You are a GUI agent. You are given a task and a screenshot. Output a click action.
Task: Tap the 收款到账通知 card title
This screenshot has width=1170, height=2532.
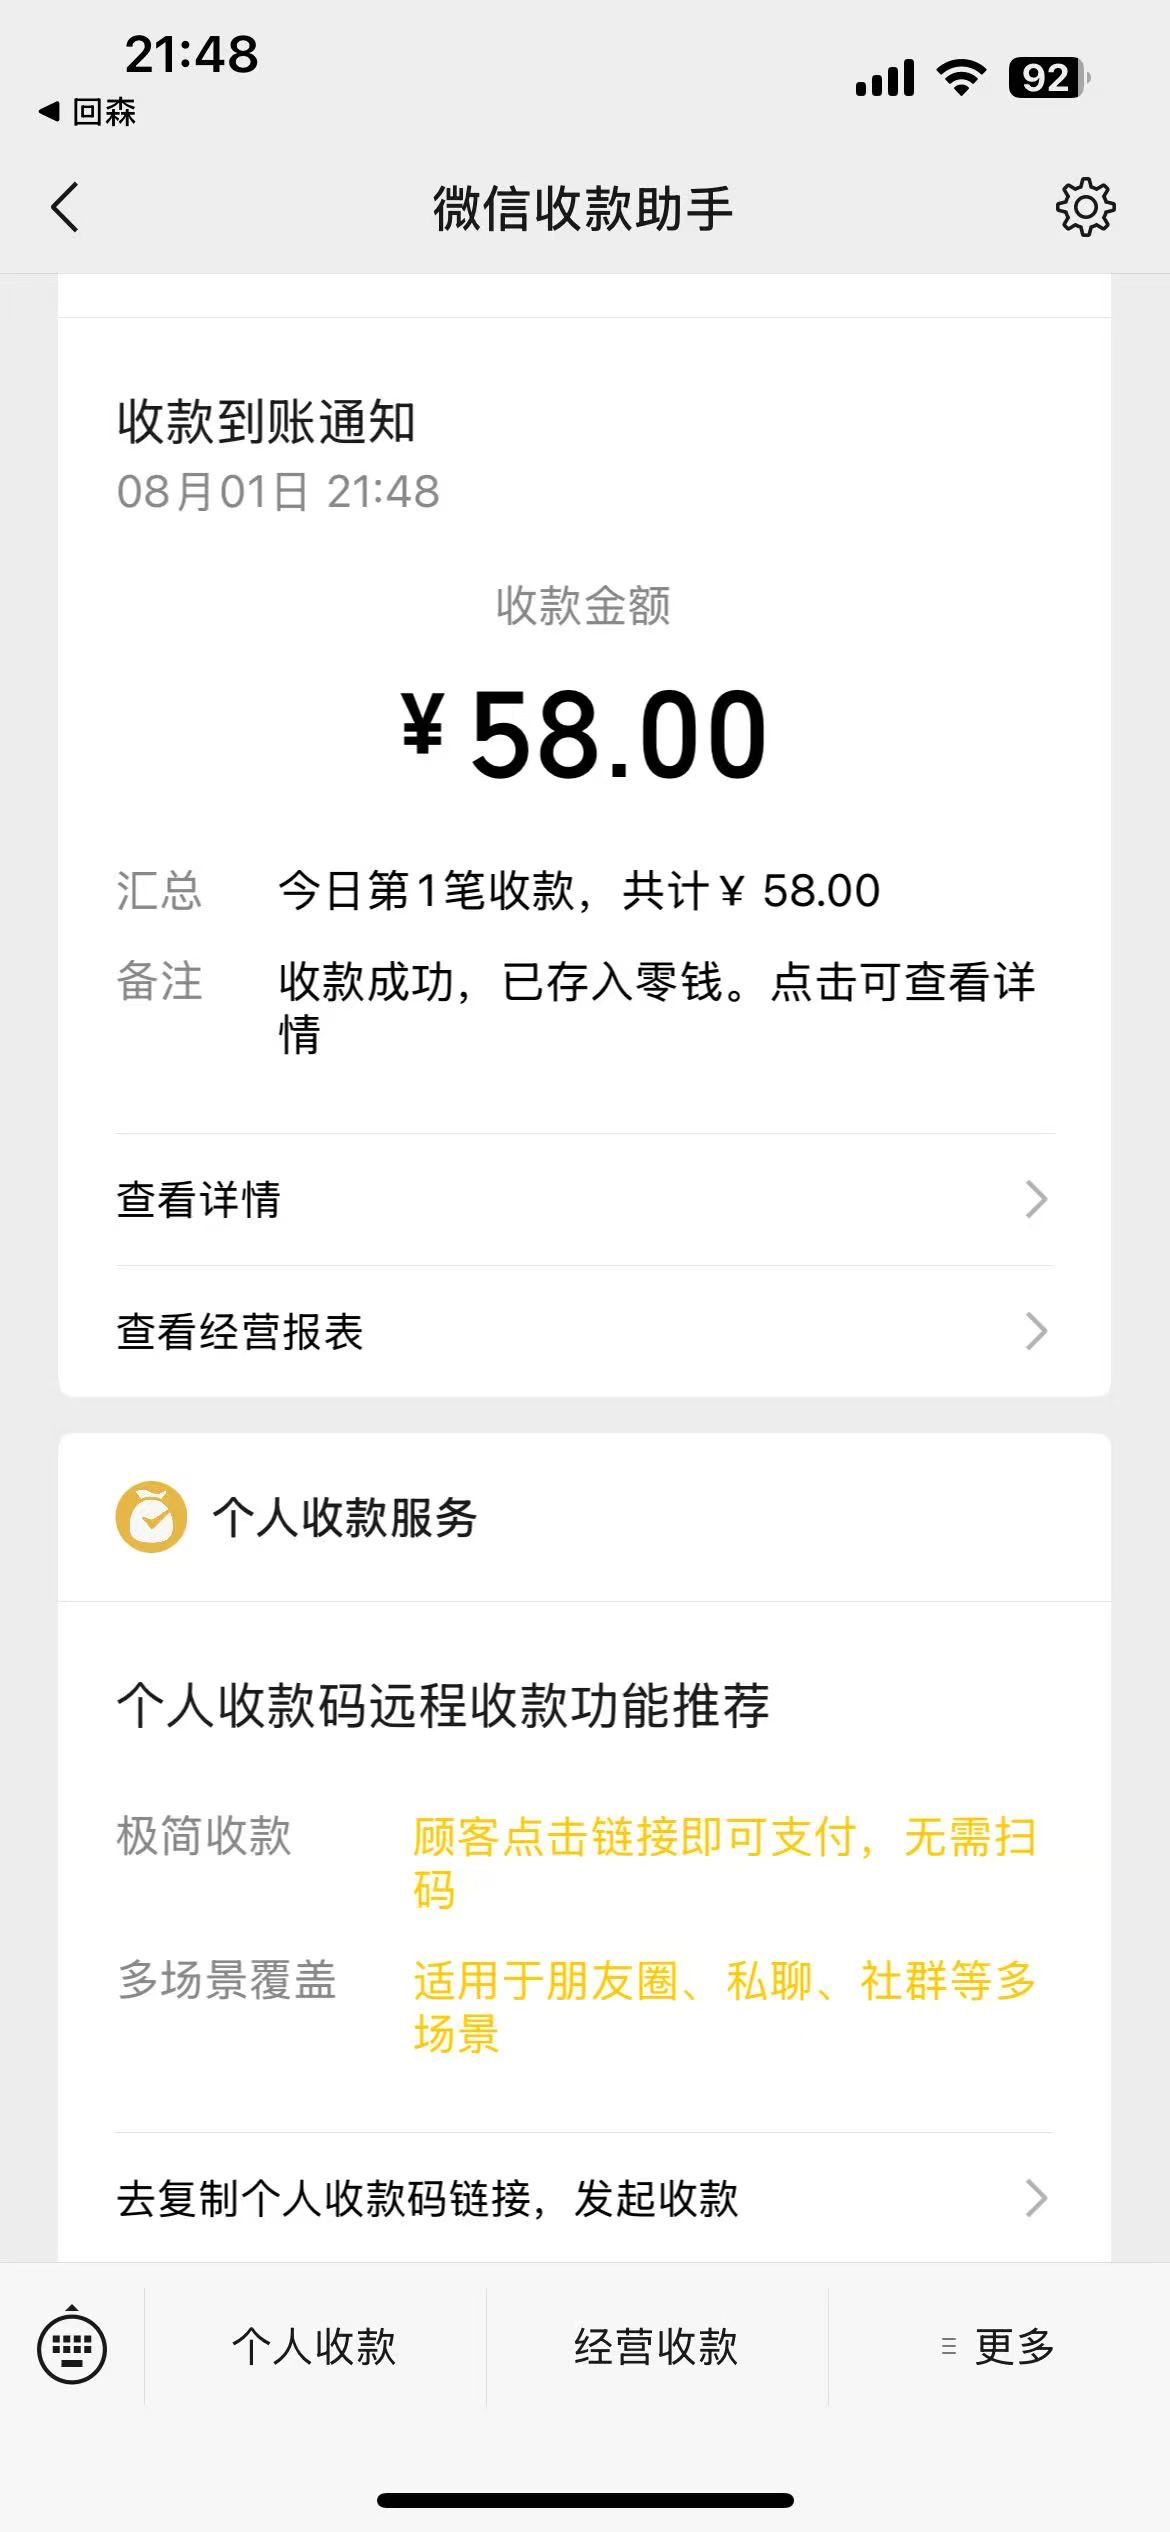[x=266, y=422]
